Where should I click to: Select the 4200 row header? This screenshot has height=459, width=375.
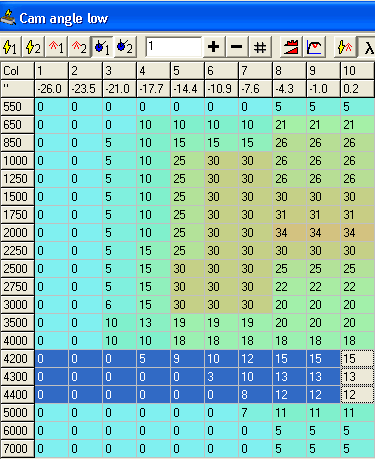(x=17, y=359)
